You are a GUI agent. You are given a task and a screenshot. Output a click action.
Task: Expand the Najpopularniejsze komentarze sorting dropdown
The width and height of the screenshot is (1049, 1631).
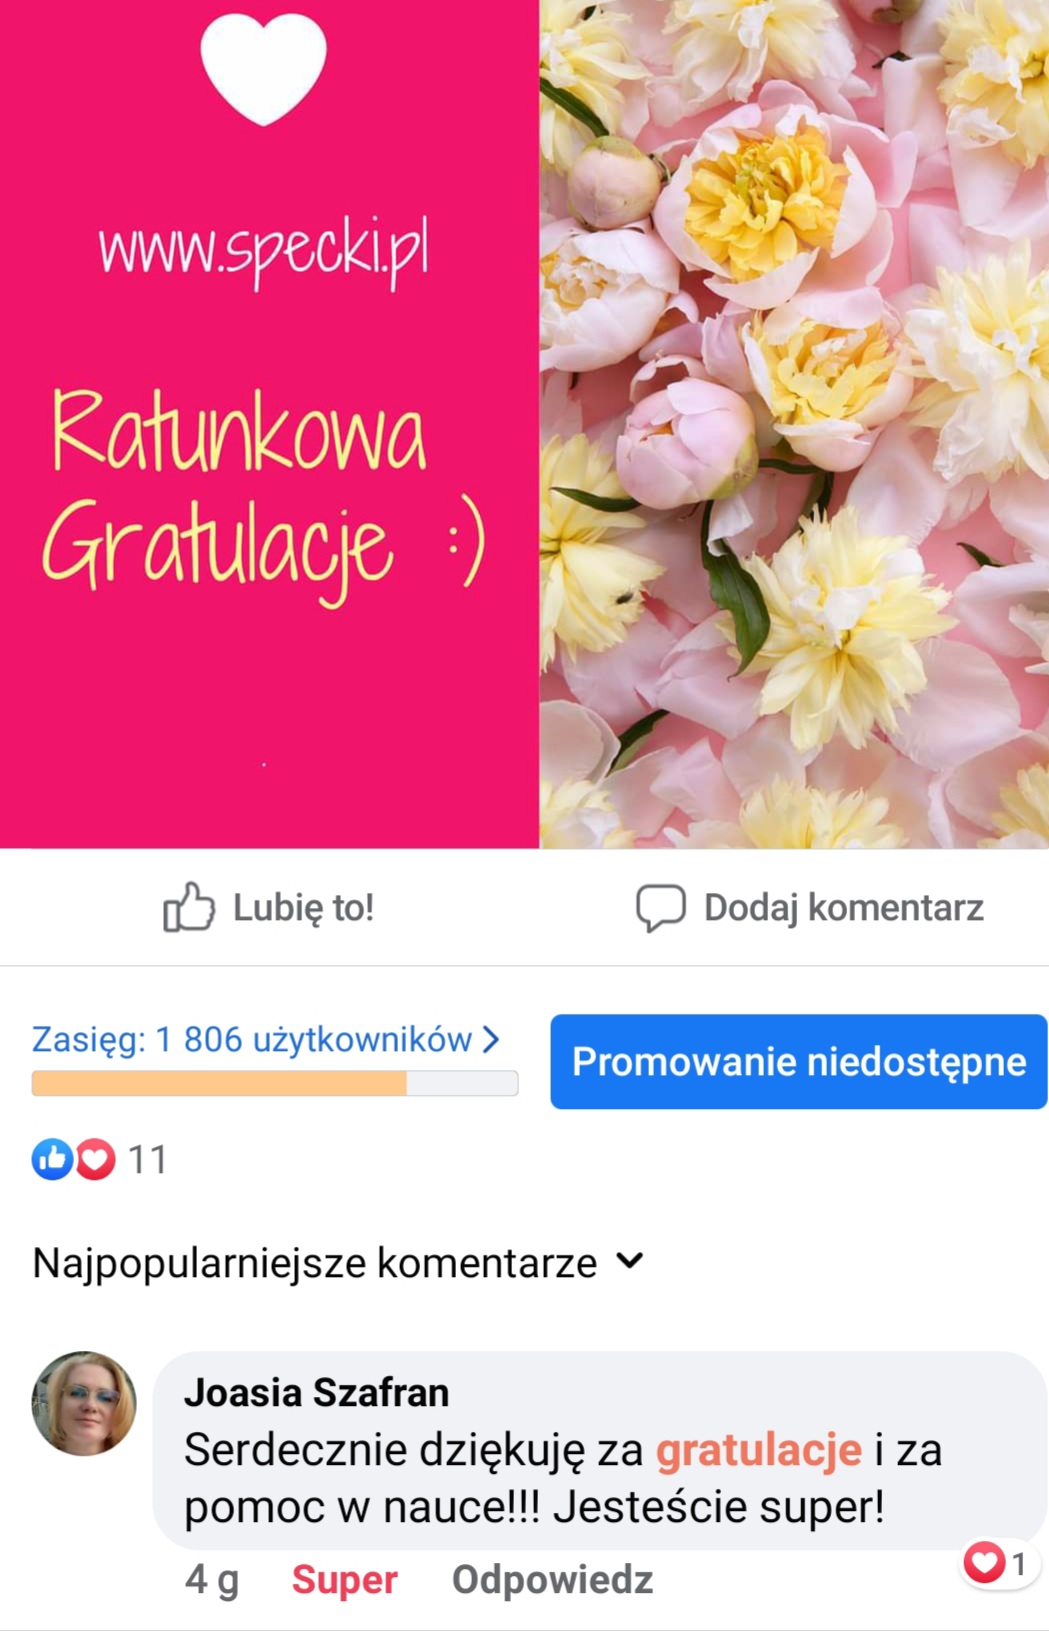click(337, 1262)
